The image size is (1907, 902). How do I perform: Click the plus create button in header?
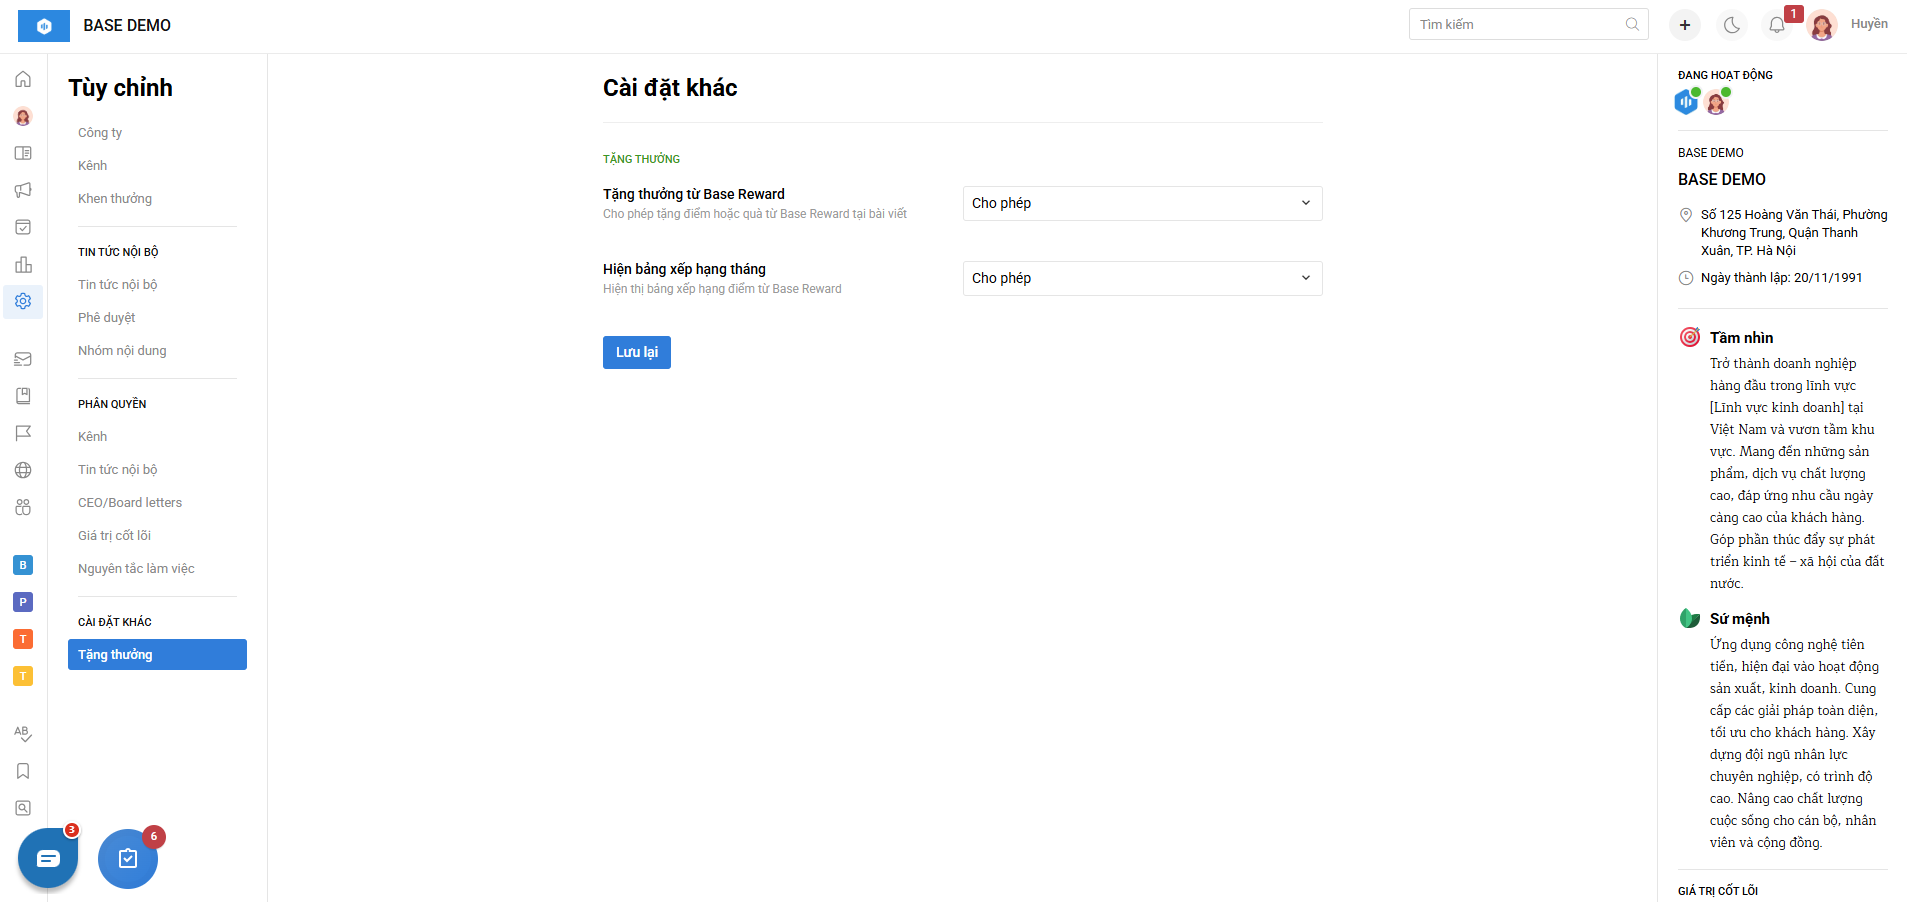coord(1685,25)
